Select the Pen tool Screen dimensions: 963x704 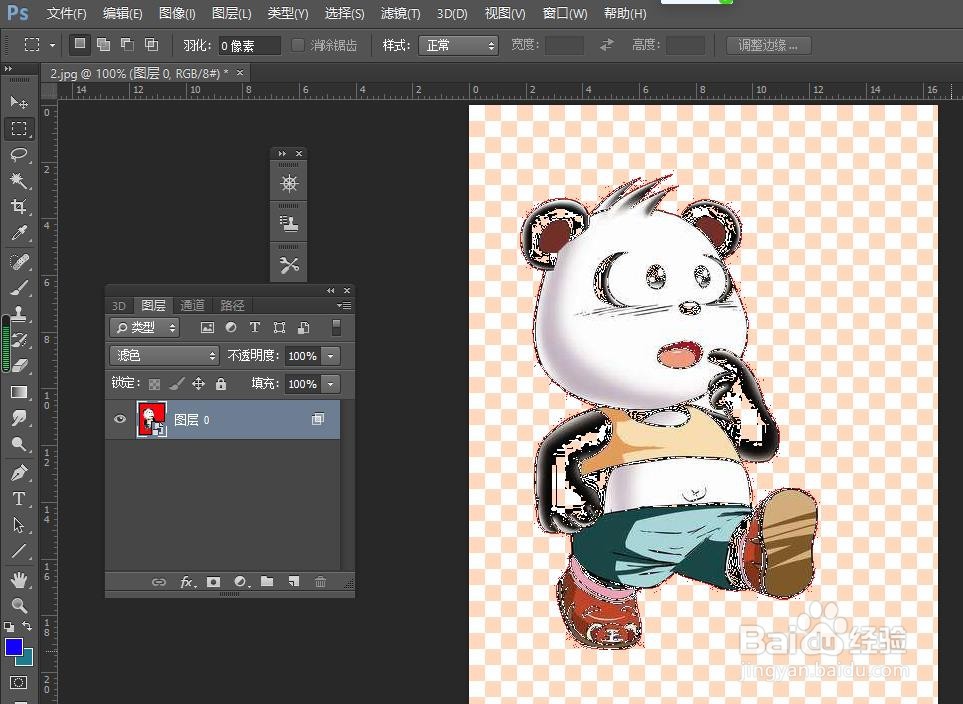(x=19, y=473)
